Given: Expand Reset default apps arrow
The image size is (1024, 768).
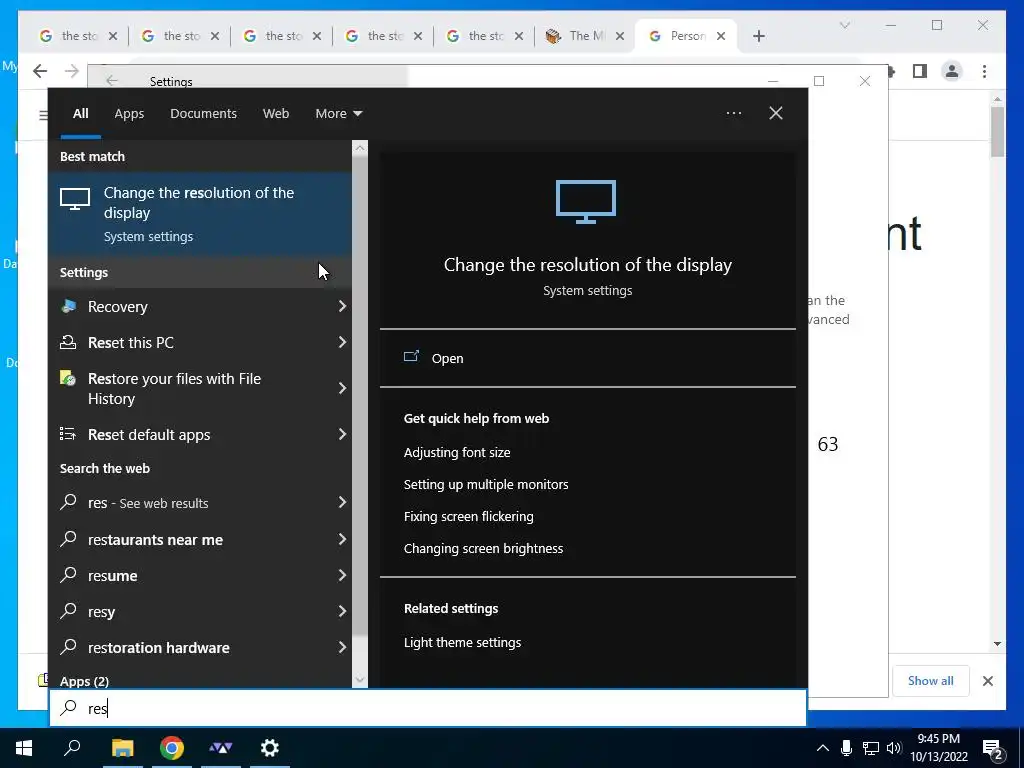Looking at the screenshot, I should [x=342, y=434].
